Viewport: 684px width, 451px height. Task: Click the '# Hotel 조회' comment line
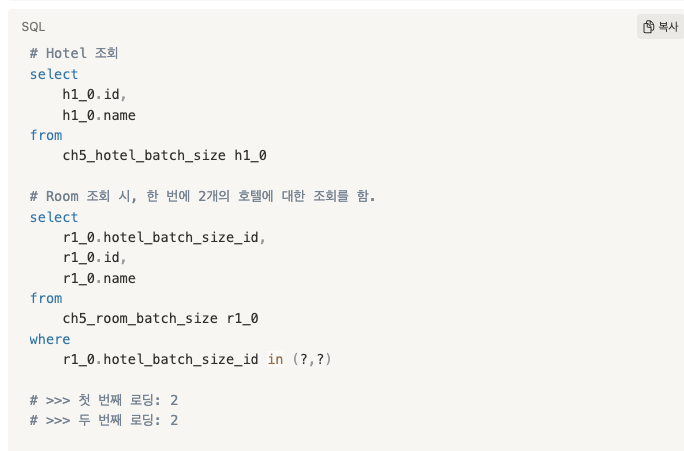point(74,53)
